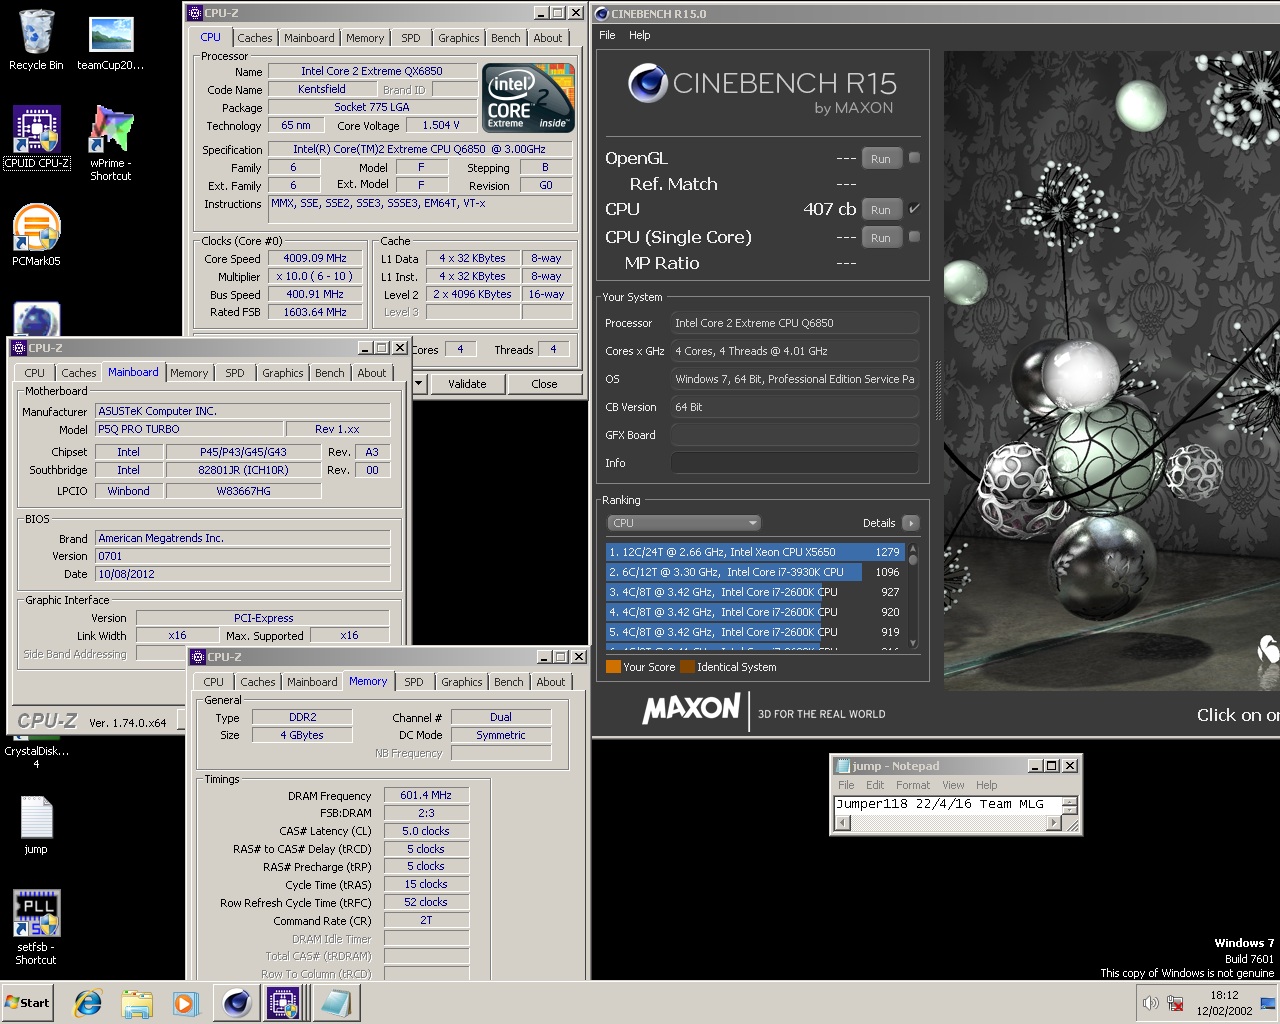This screenshot has height=1024, width=1280.
Task: Click the Core Speed 4009.09 MHz value
Action: tap(315, 258)
